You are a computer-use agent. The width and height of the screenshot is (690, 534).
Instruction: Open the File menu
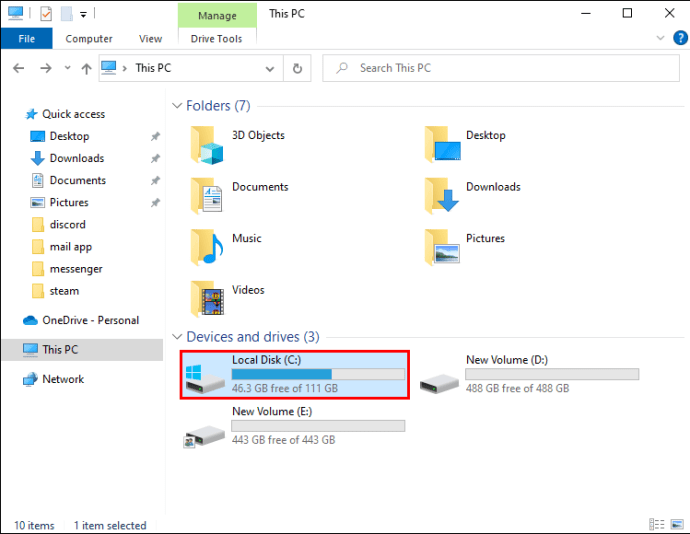(27, 38)
